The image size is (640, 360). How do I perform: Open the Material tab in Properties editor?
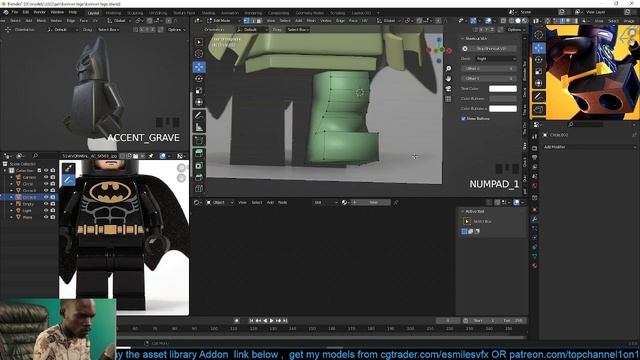click(535, 266)
